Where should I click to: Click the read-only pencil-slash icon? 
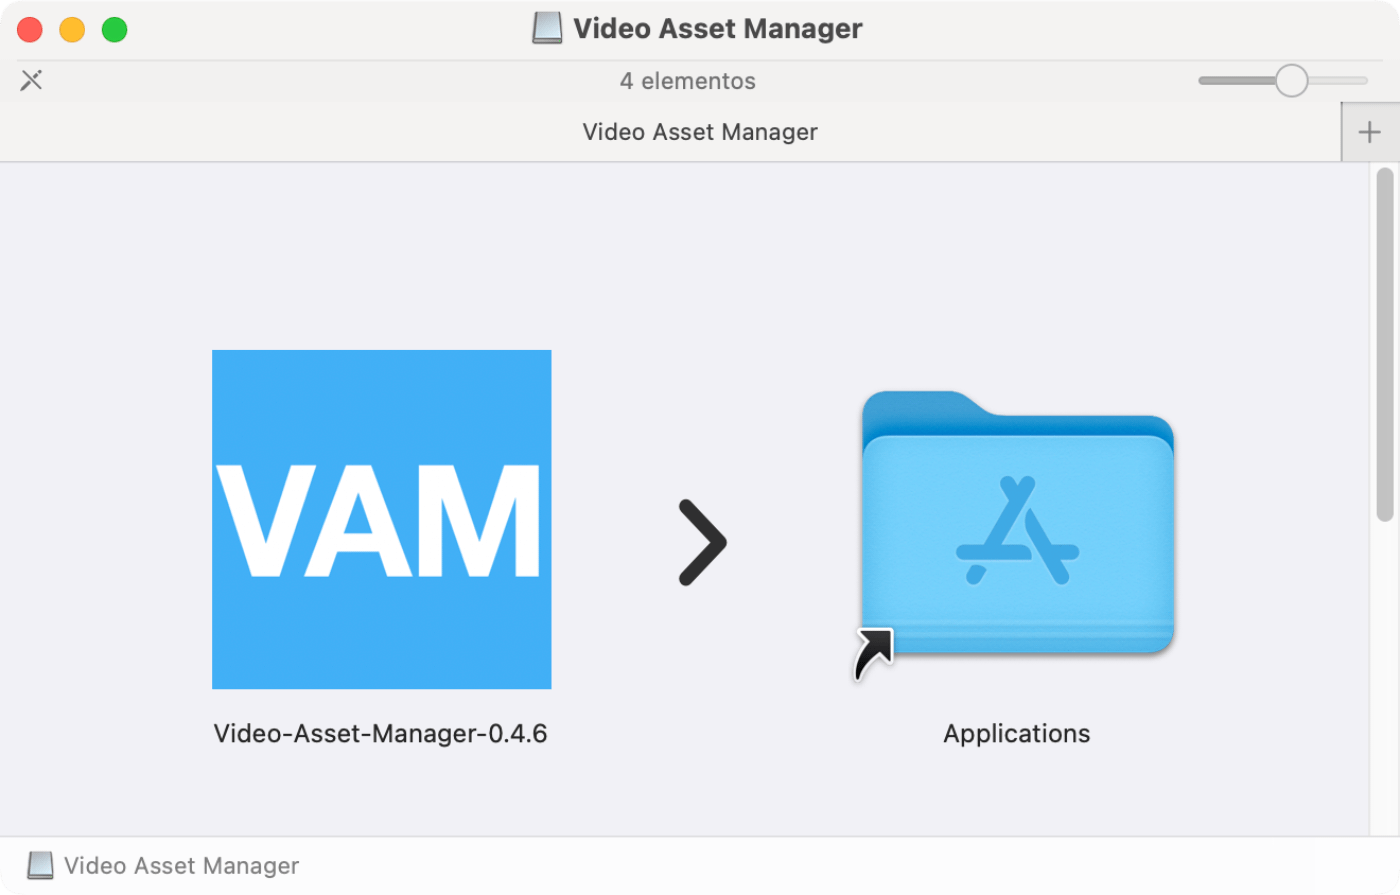coord(30,80)
